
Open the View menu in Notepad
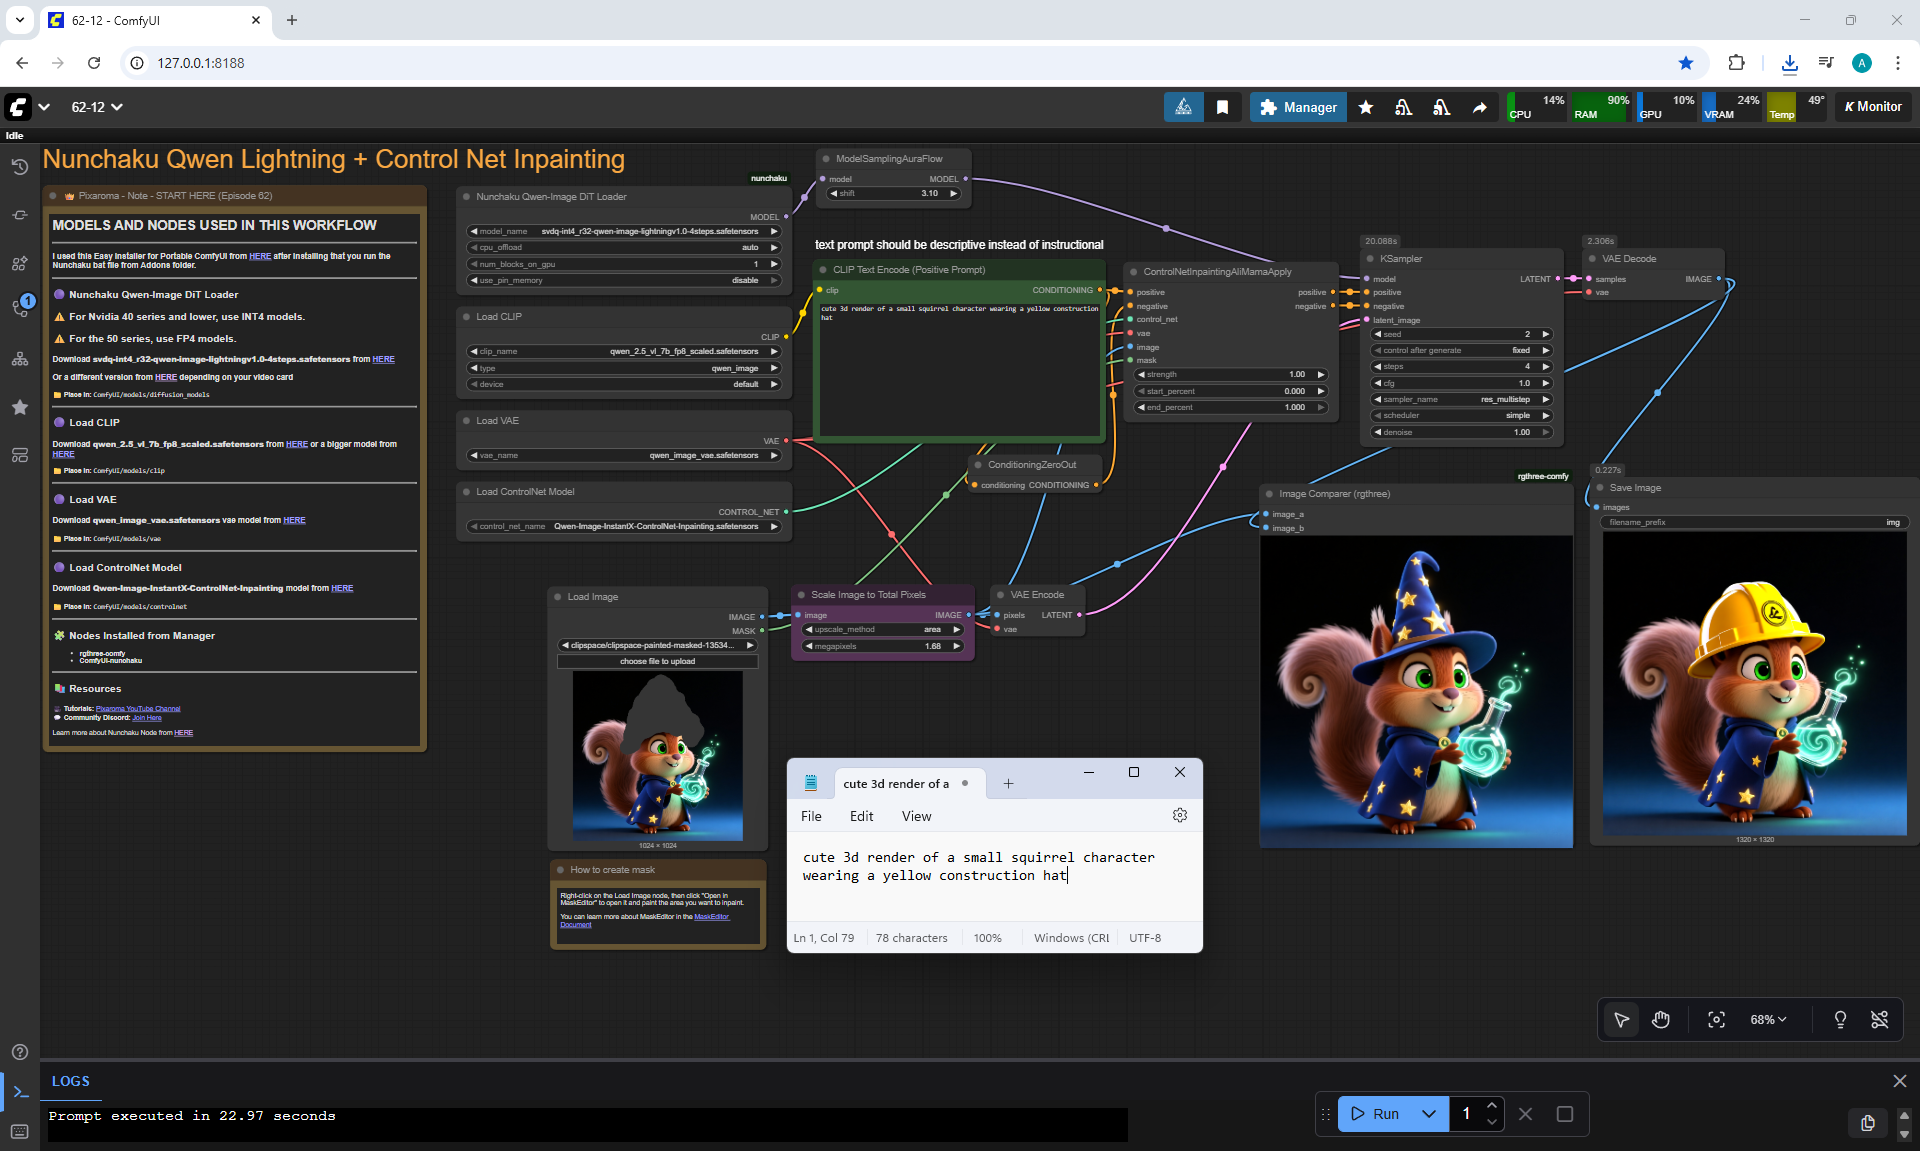click(x=916, y=816)
